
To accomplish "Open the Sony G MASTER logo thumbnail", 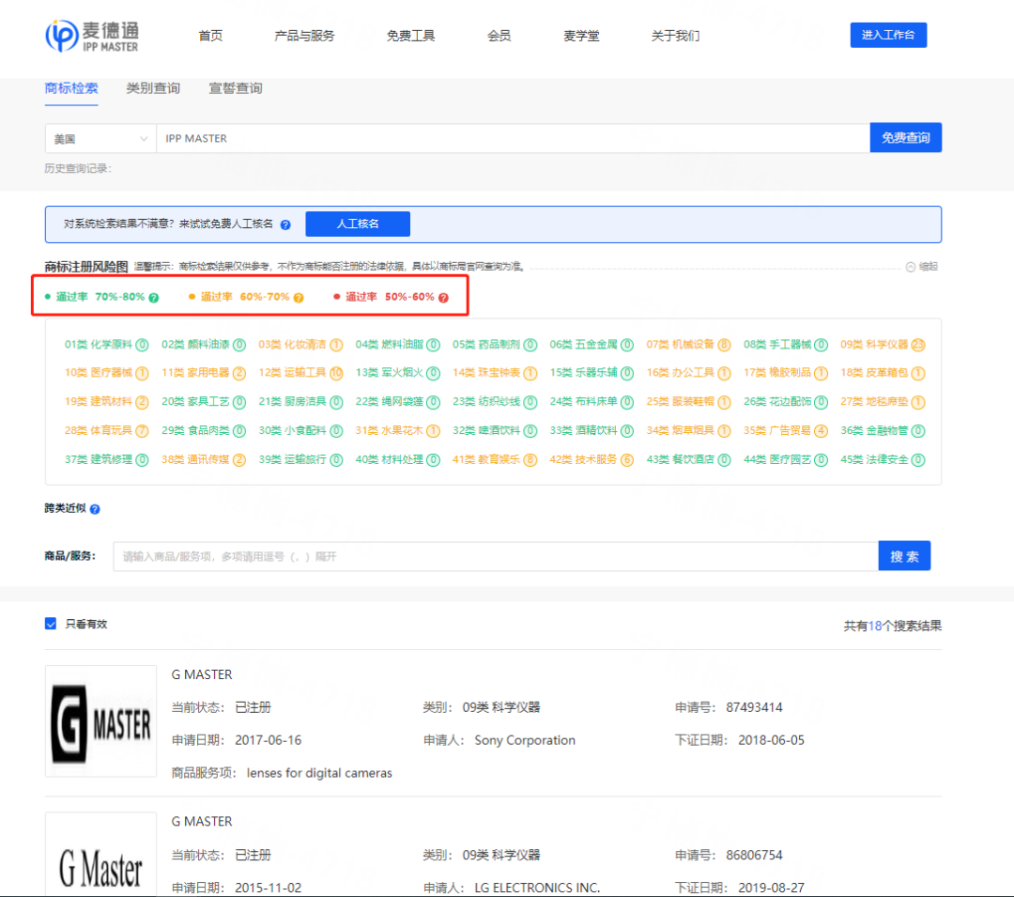I will [101, 721].
